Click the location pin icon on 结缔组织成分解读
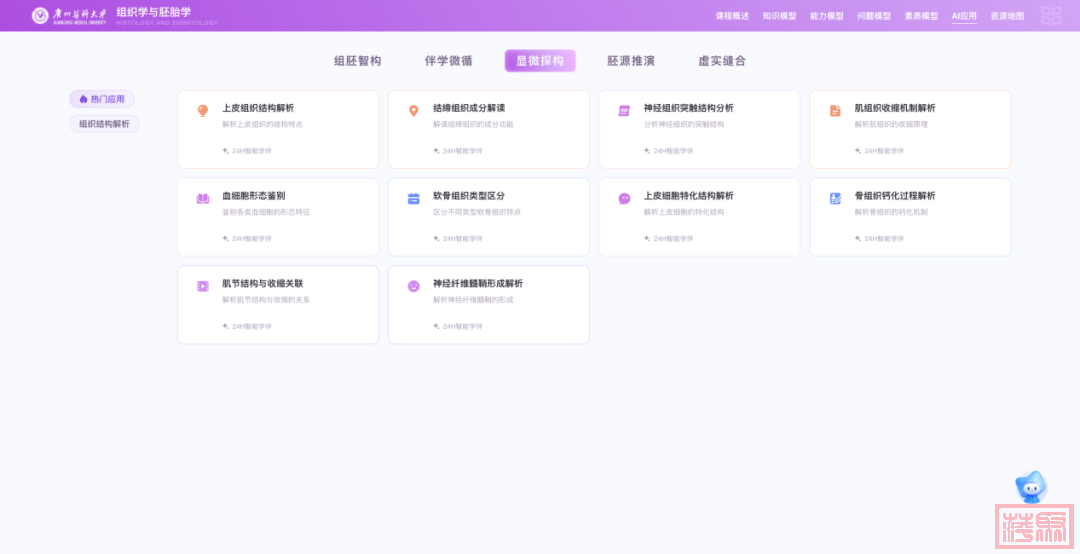1080x554 pixels. (414, 110)
